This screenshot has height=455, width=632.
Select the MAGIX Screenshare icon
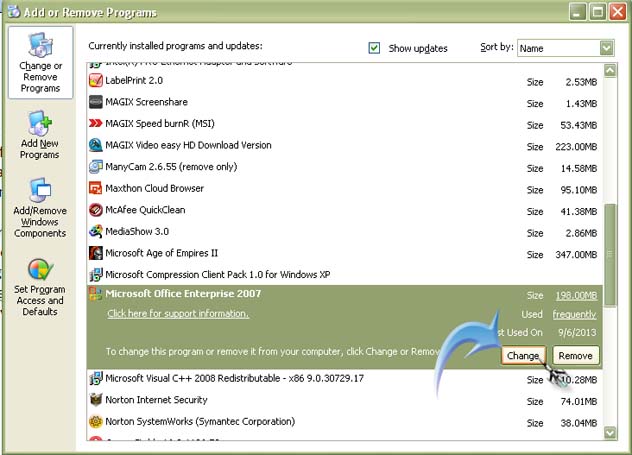pyautogui.click(x=96, y=102)
